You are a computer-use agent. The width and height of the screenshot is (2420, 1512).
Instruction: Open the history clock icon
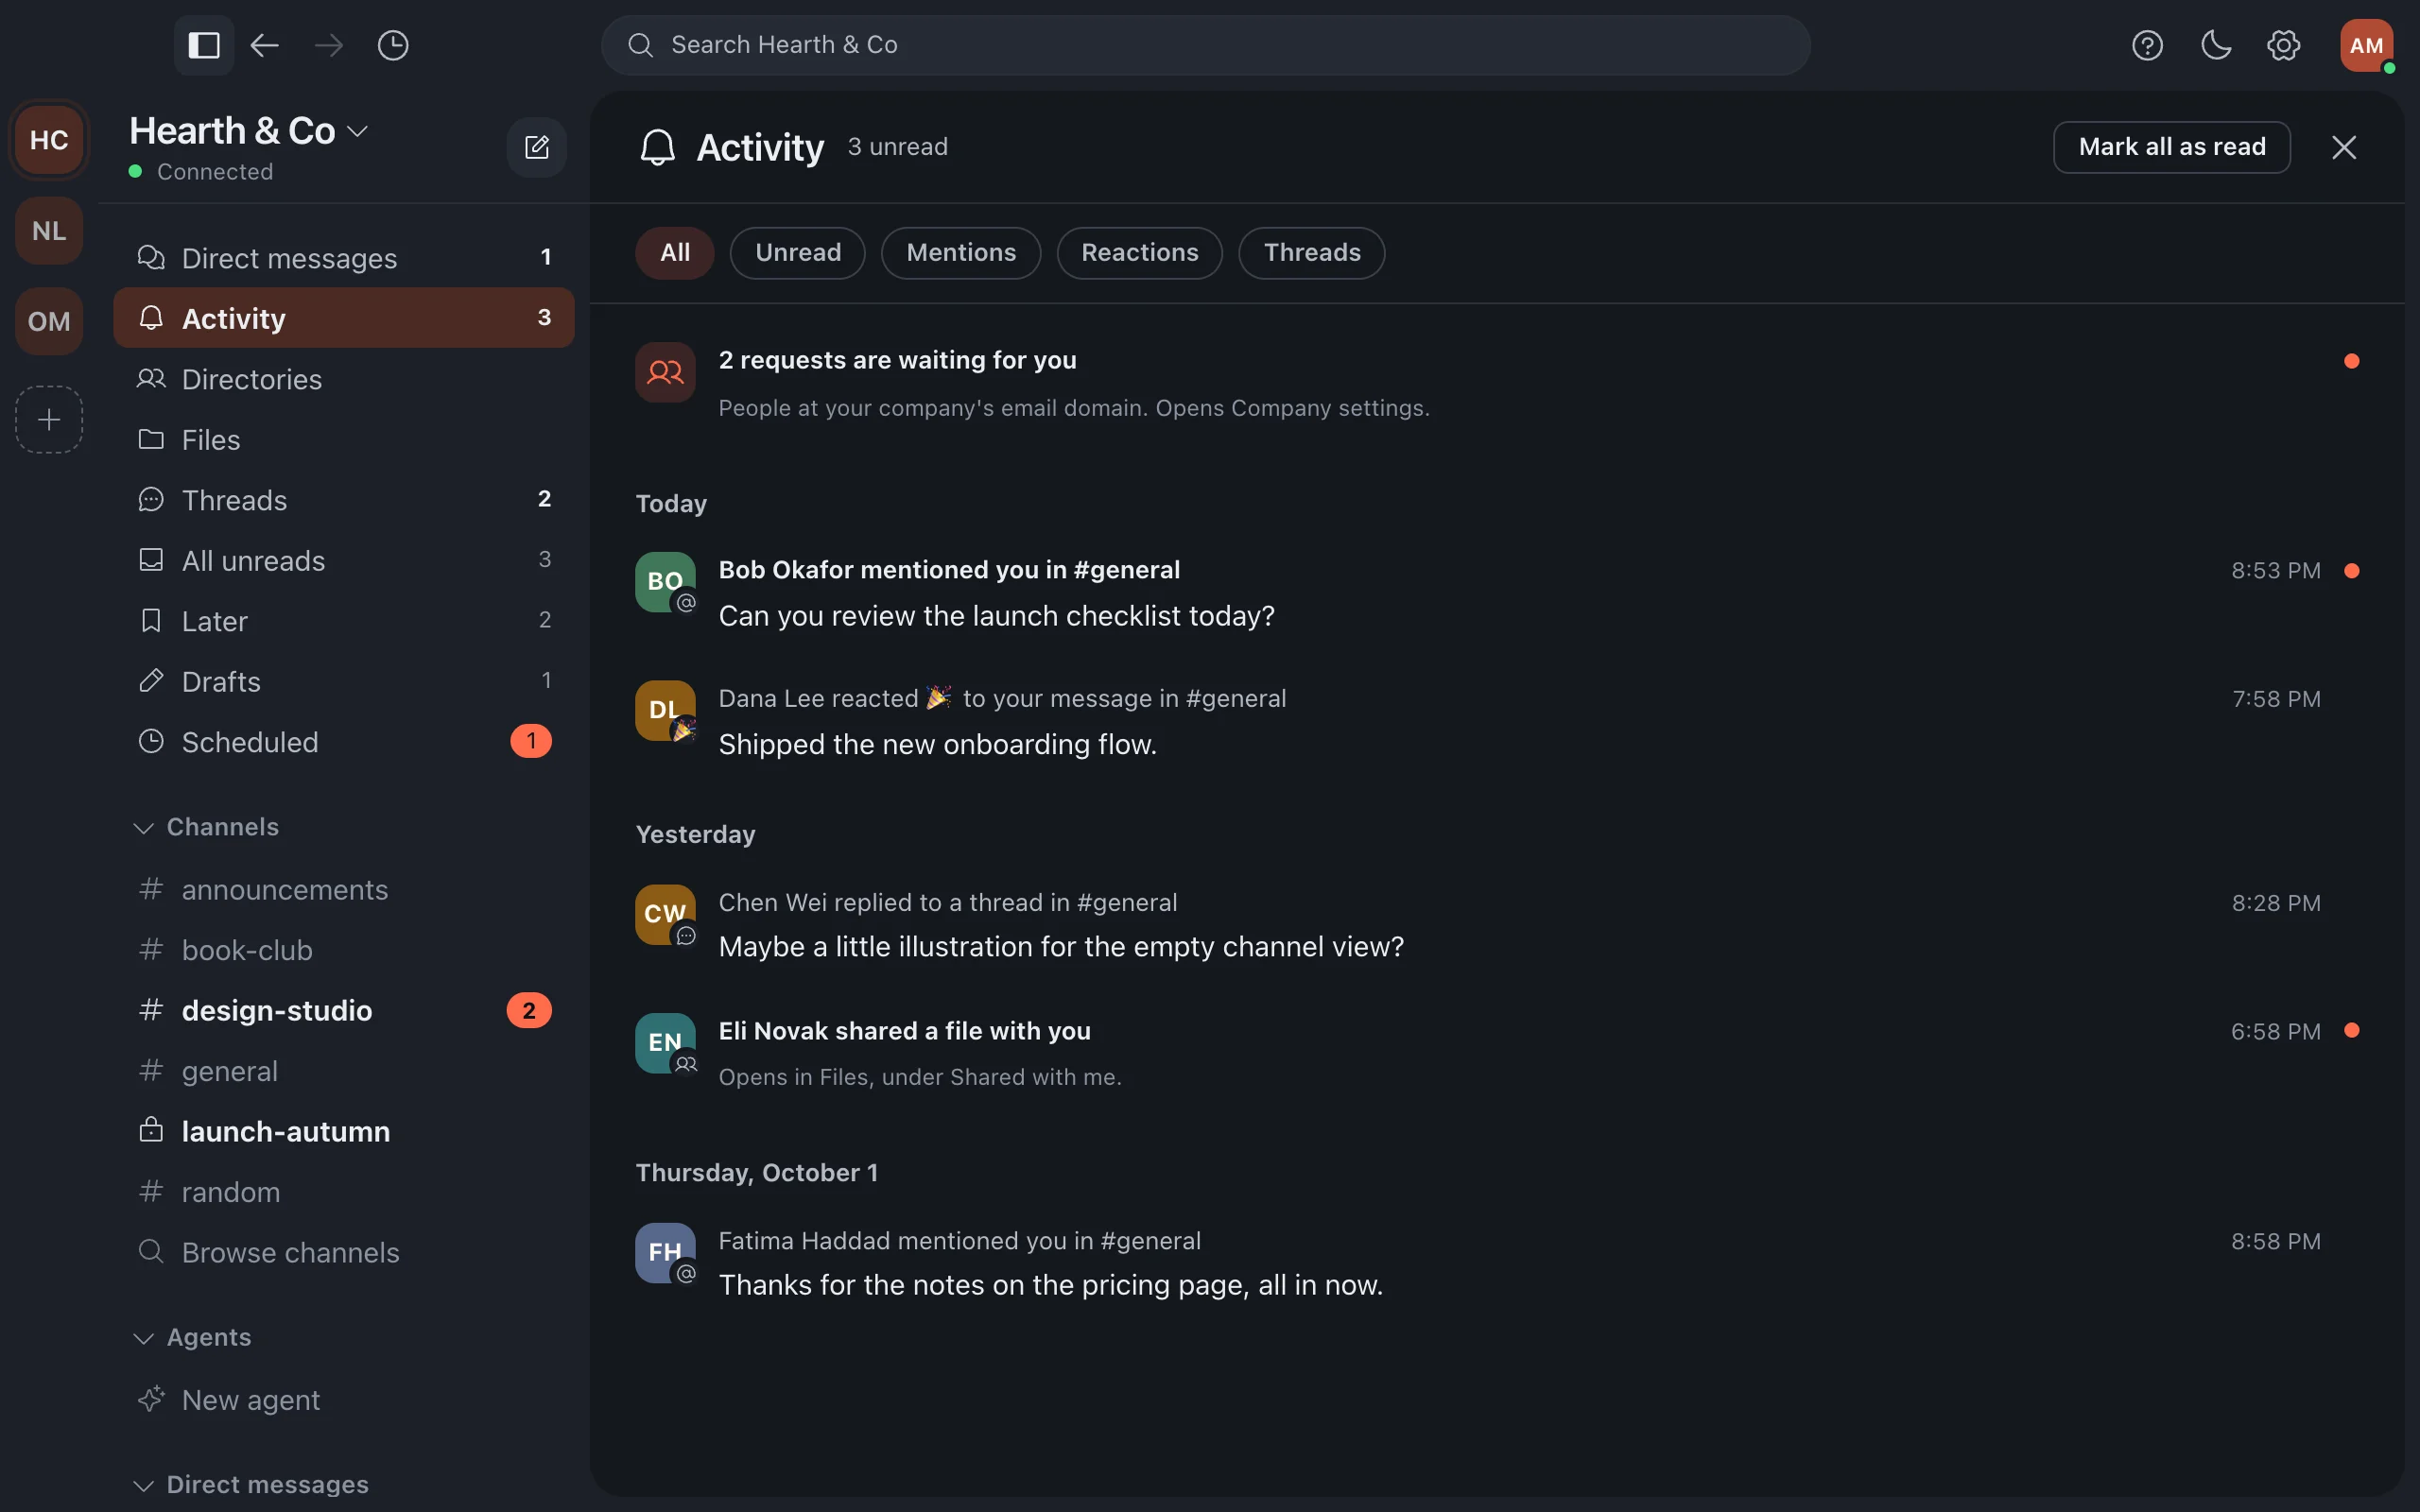393,45
